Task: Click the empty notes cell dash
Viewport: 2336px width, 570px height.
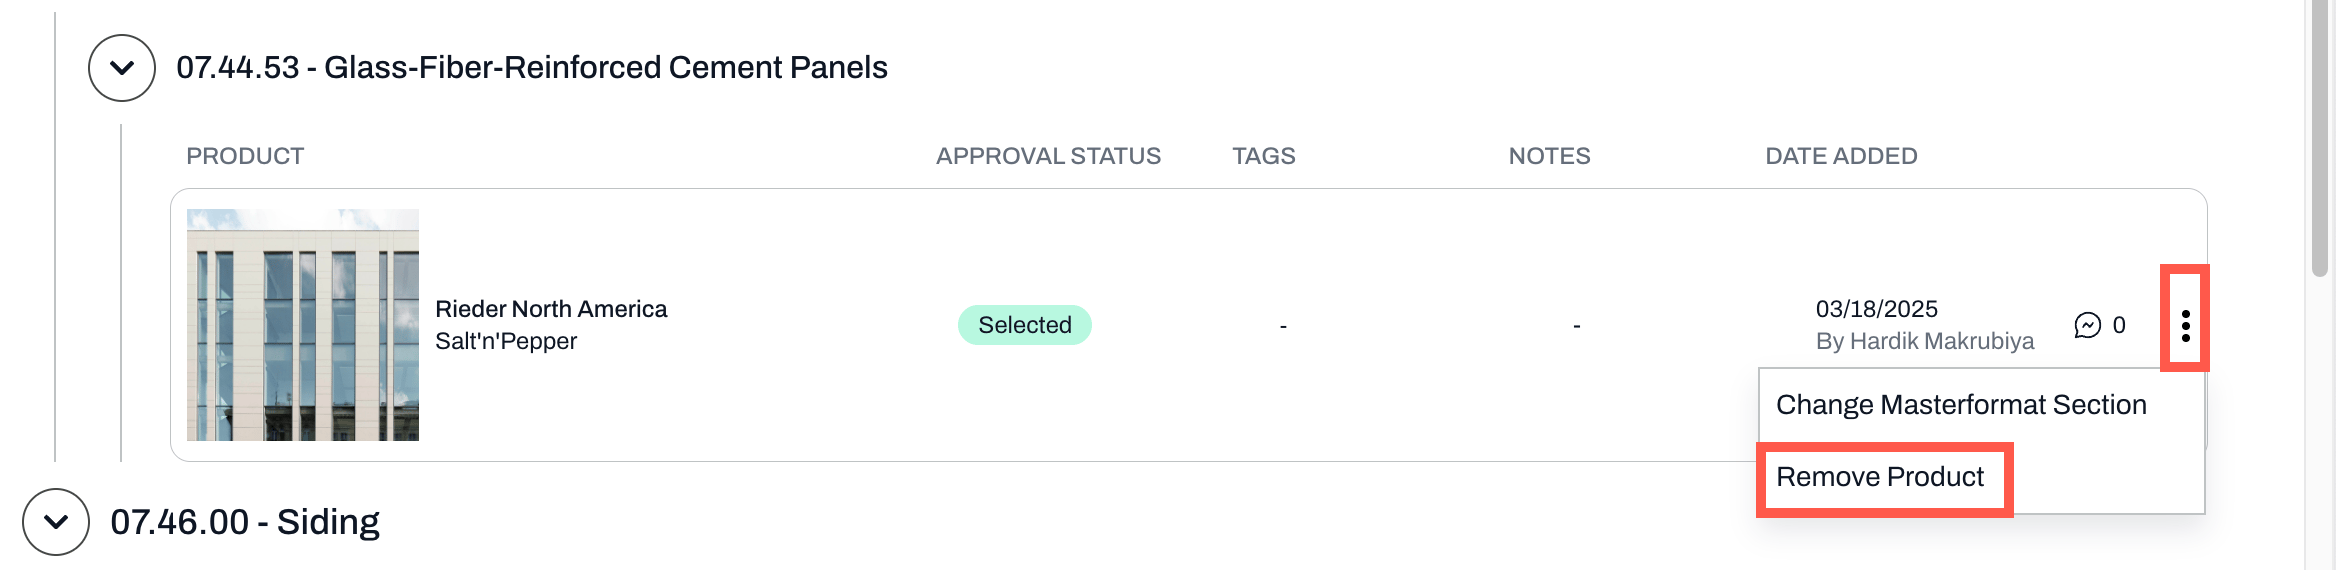Action: [x=1577, y=326]
